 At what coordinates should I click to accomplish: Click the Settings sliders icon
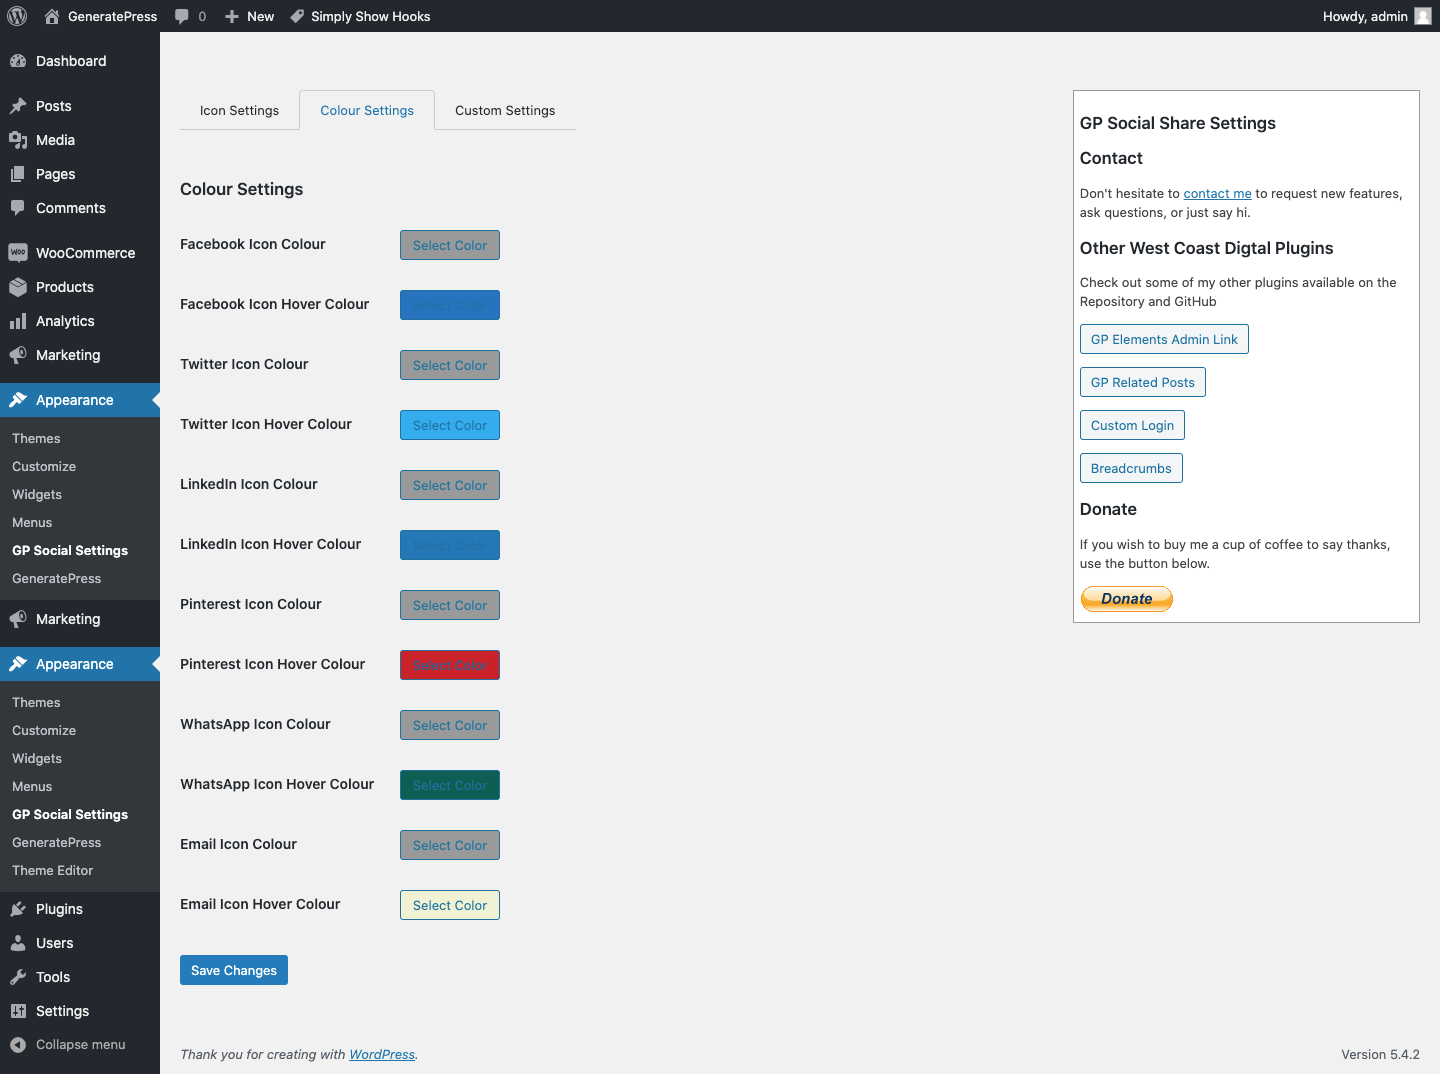pyautogui.click(x=18, y=1011)
